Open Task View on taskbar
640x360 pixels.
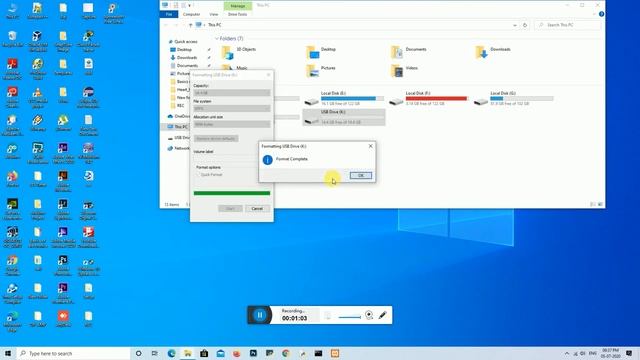click(x=155, y=353)
